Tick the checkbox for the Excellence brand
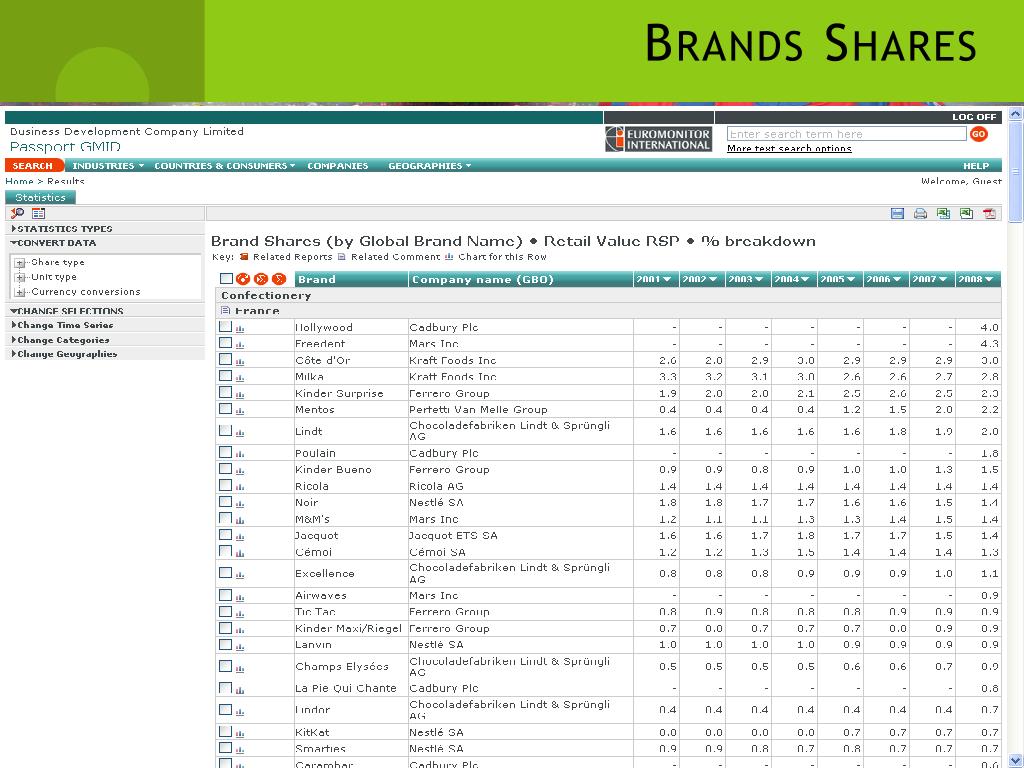Viewport: 1024px width, 768px height. pos(225,572)
